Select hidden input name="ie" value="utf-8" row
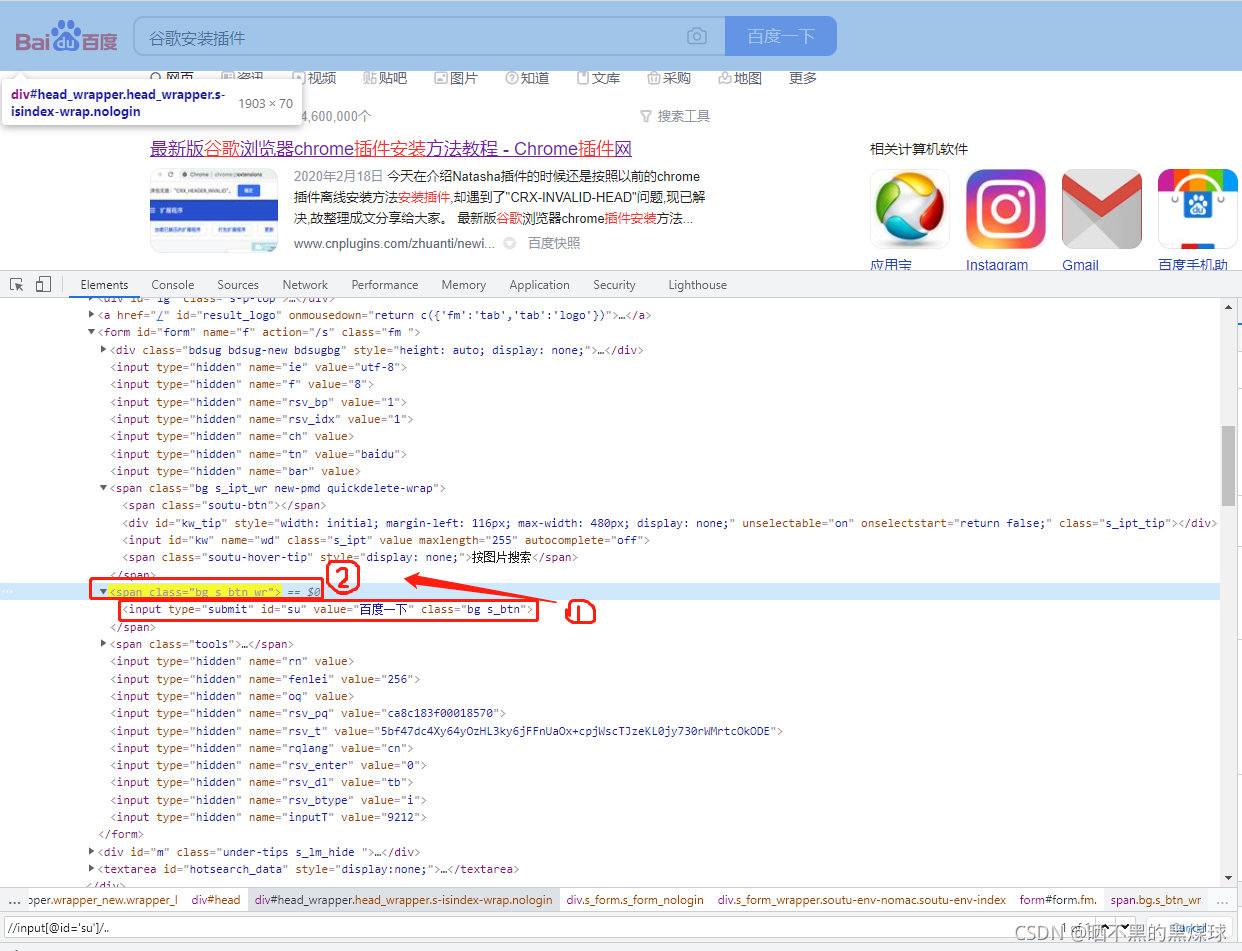Screen dimensions: 1242x951 258,367
